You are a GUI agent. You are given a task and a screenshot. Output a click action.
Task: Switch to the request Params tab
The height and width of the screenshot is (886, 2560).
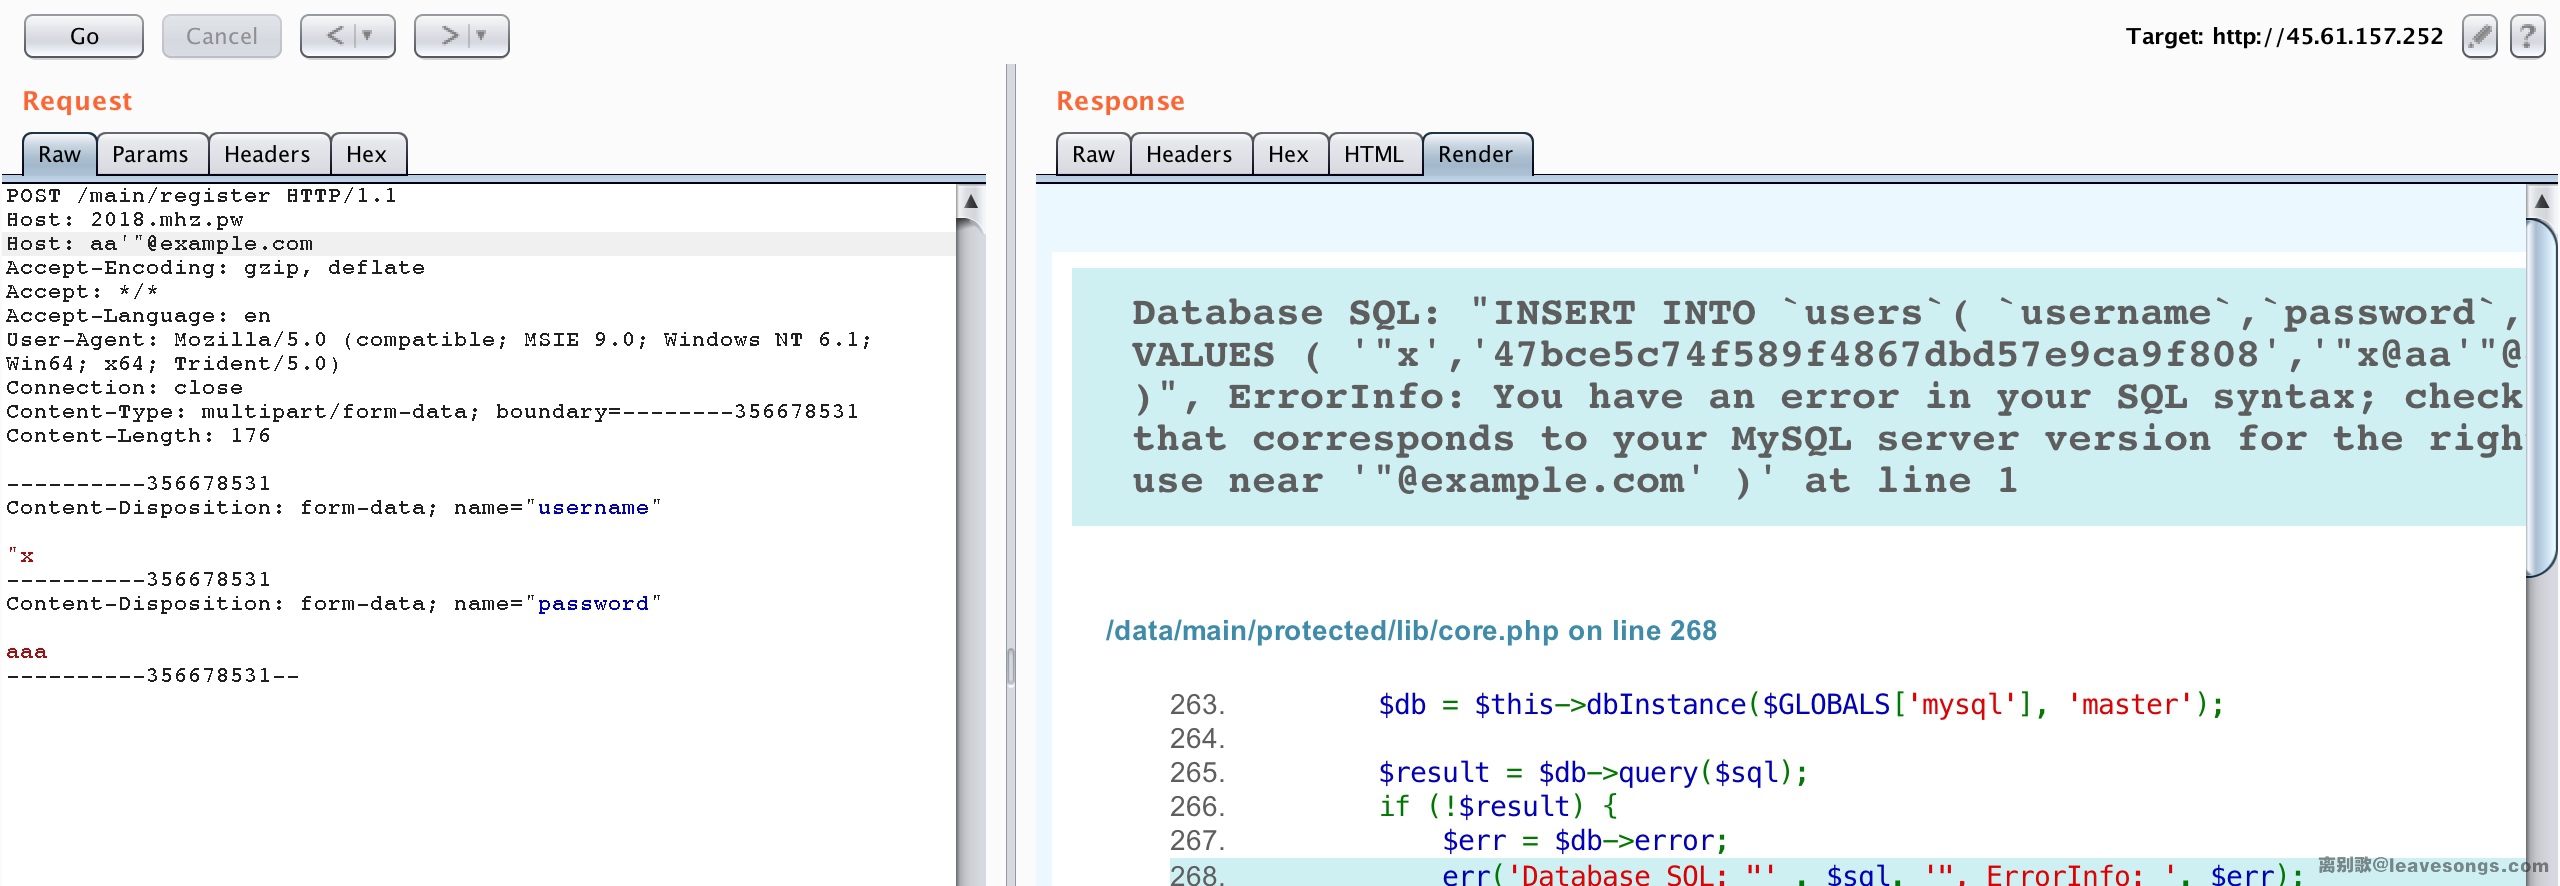150,154
